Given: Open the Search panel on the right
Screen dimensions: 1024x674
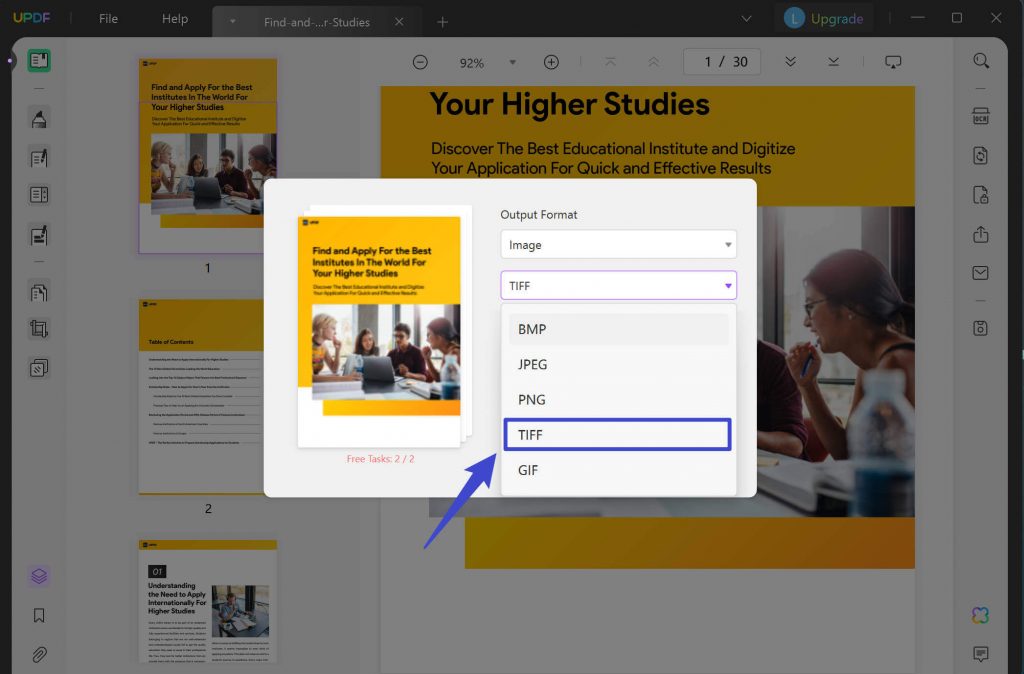Looking at the screenshot, I should pos(979,61).
